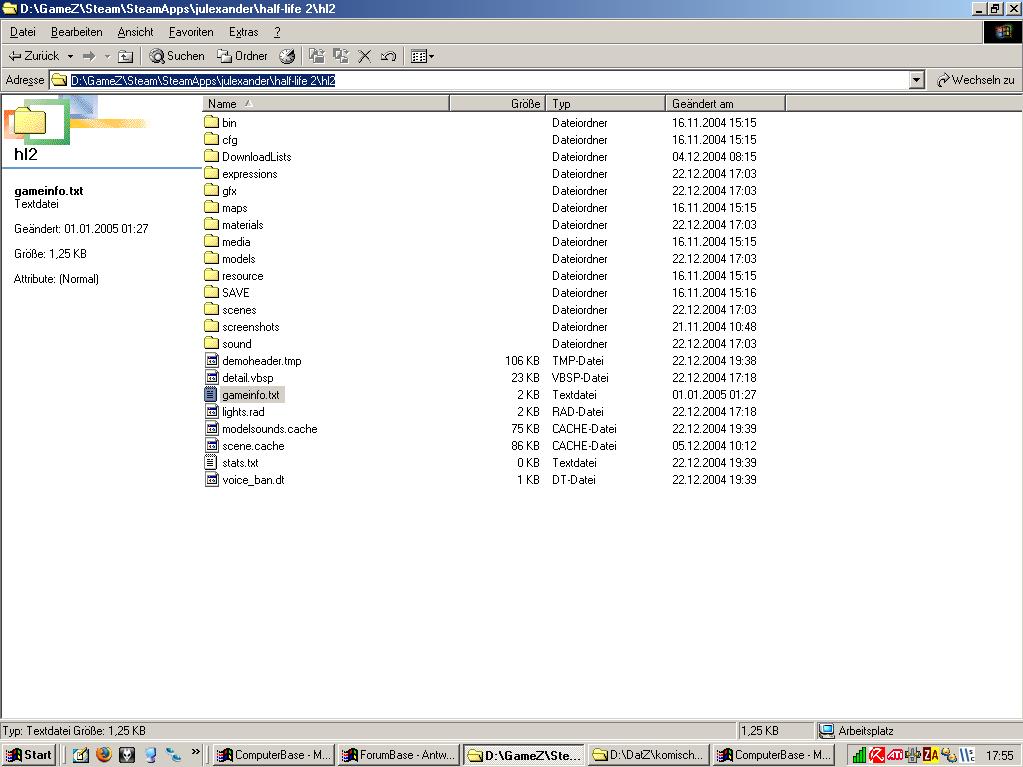Viewport: 1023px width, 767px height.
Task: Select the SAVE folder icon
Action: click(211, 292)
